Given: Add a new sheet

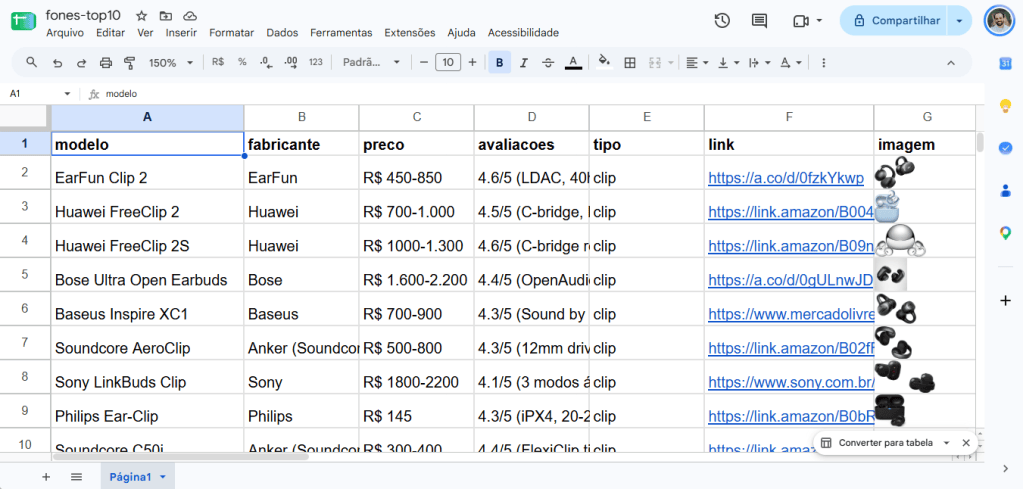Looking at the screenshot, I should point(46,477).
